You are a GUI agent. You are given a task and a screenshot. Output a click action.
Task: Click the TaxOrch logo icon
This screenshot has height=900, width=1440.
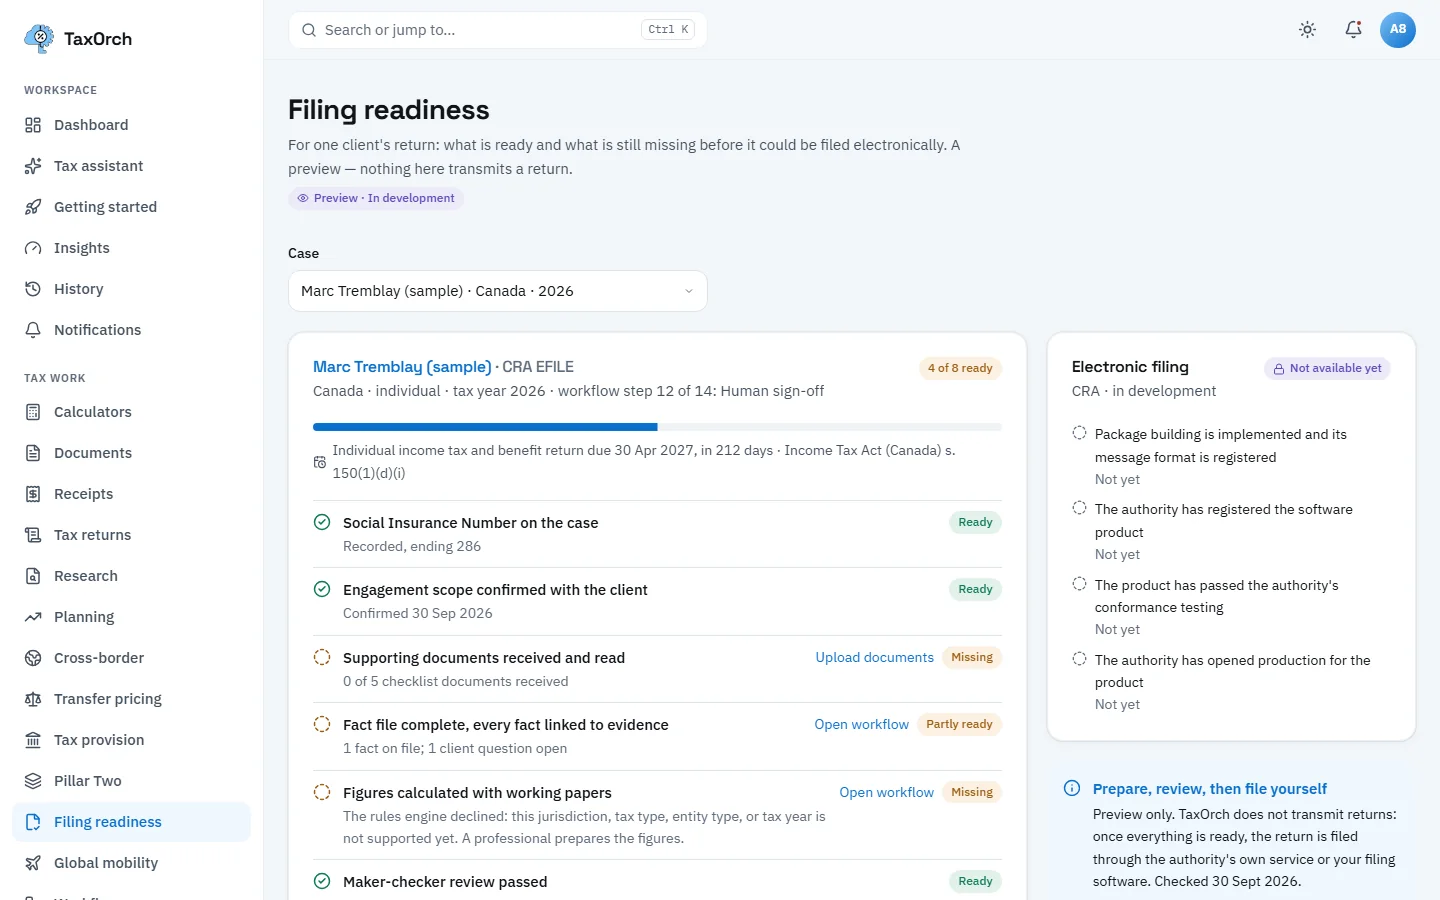click(39, 39)
